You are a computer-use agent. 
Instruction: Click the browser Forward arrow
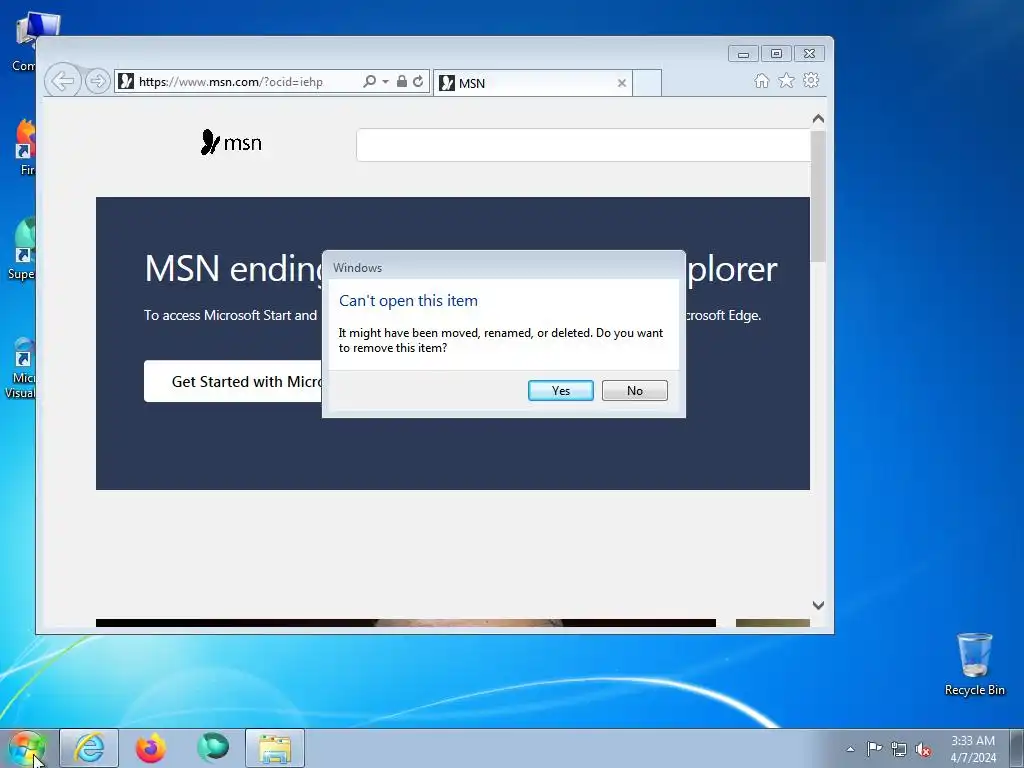coord(97,81)
